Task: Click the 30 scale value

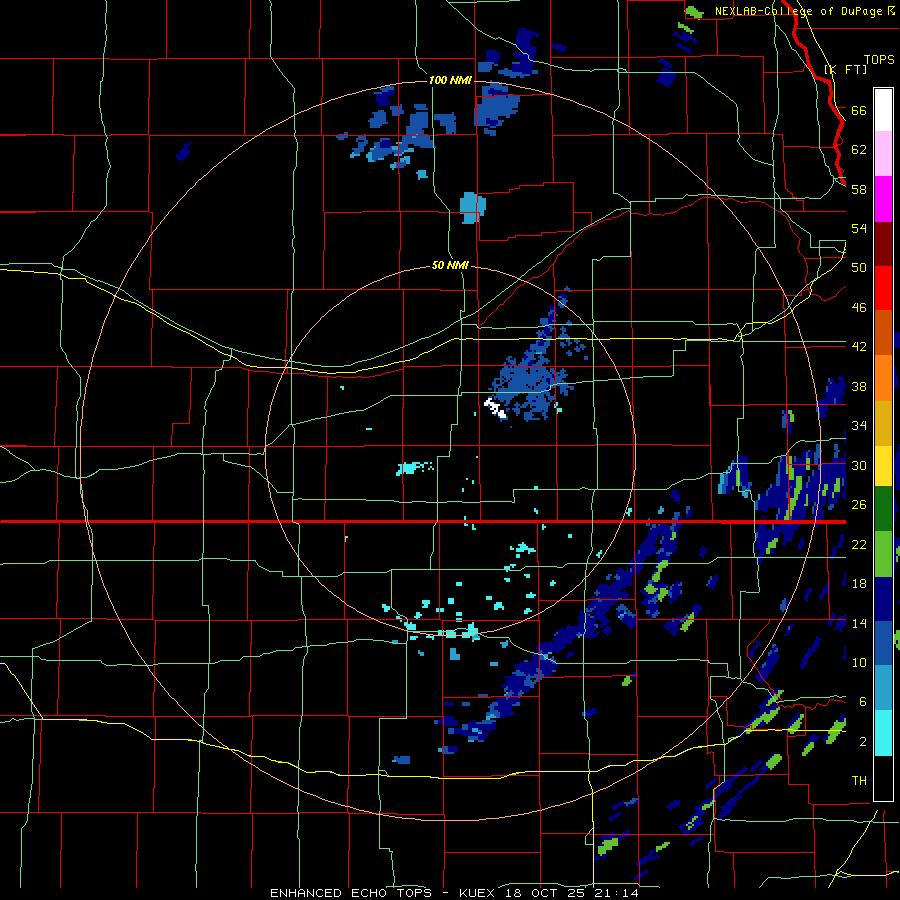Action: click(x=859, y=465)
